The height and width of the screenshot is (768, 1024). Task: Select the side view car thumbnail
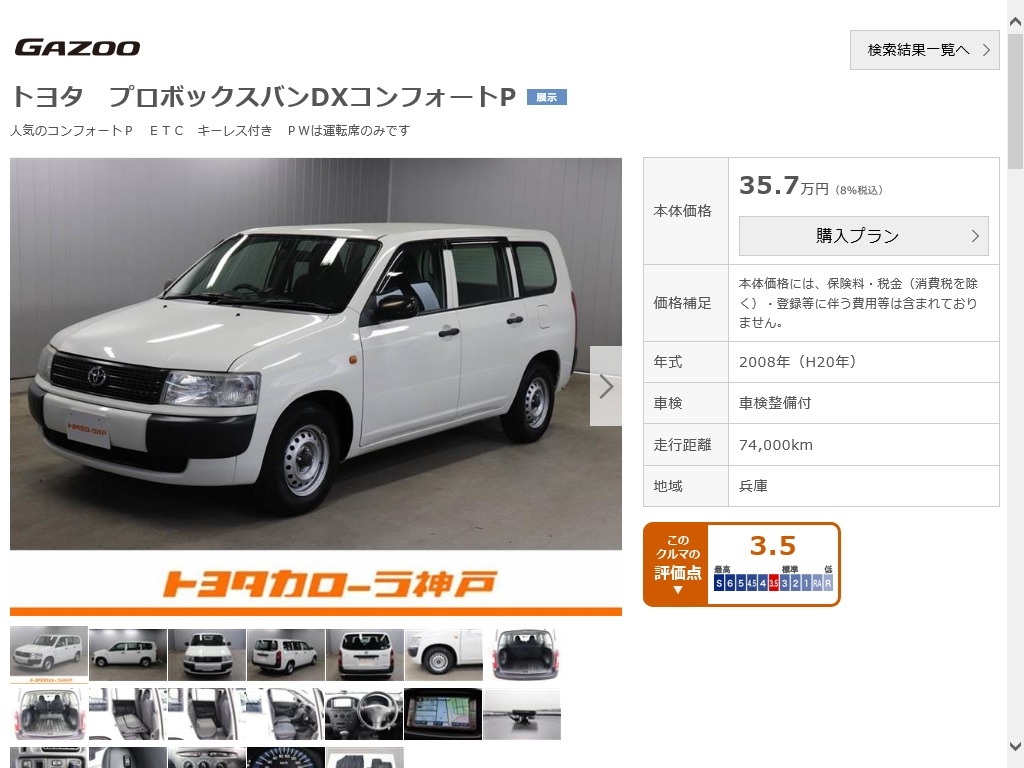coord(128,654)
